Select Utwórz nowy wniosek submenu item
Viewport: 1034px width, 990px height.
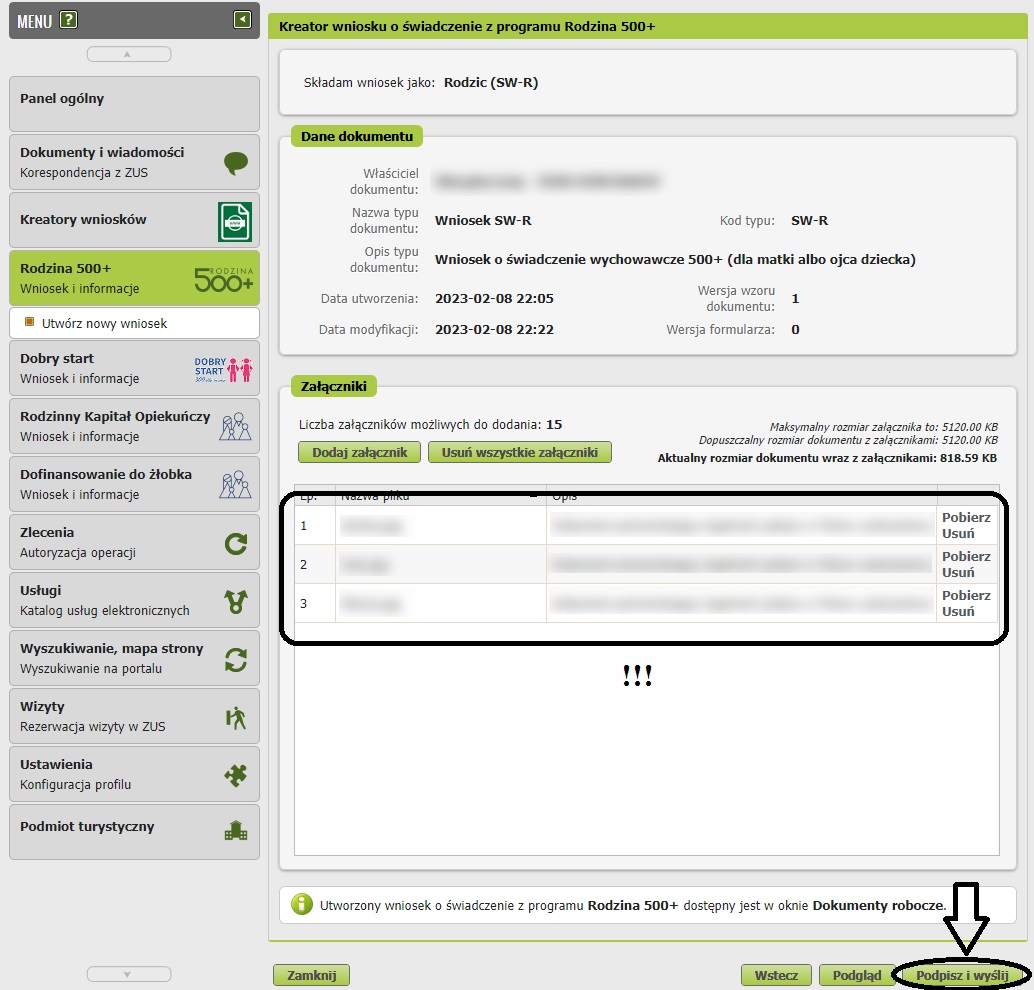104,324
